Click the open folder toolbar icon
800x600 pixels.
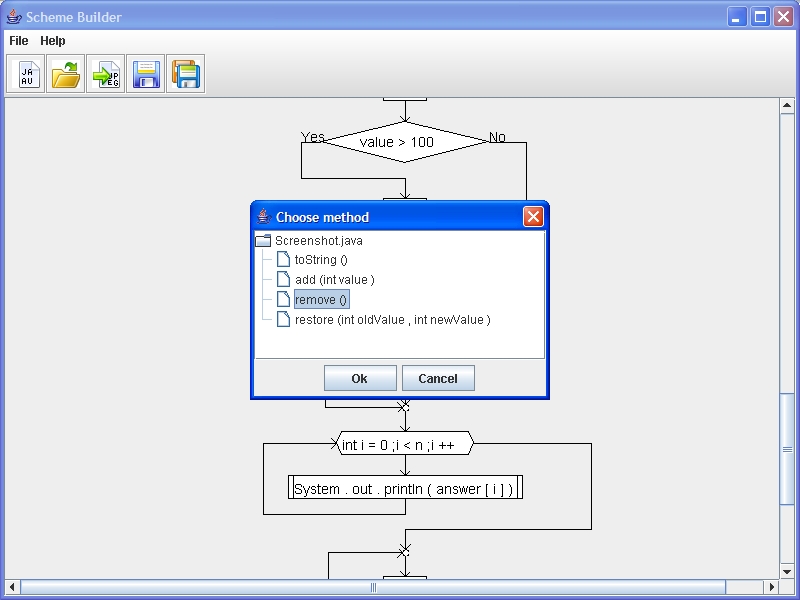point(65,74)
